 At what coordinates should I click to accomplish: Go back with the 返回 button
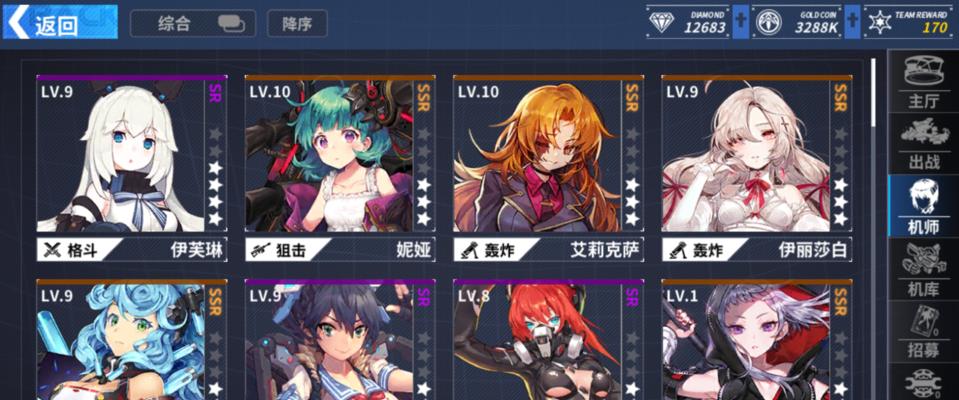pyautogui.click(x=60, y=22)
